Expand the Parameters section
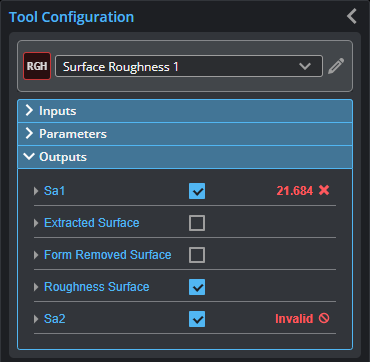Viewport: 370px width, 362px height. click(185, 134)
